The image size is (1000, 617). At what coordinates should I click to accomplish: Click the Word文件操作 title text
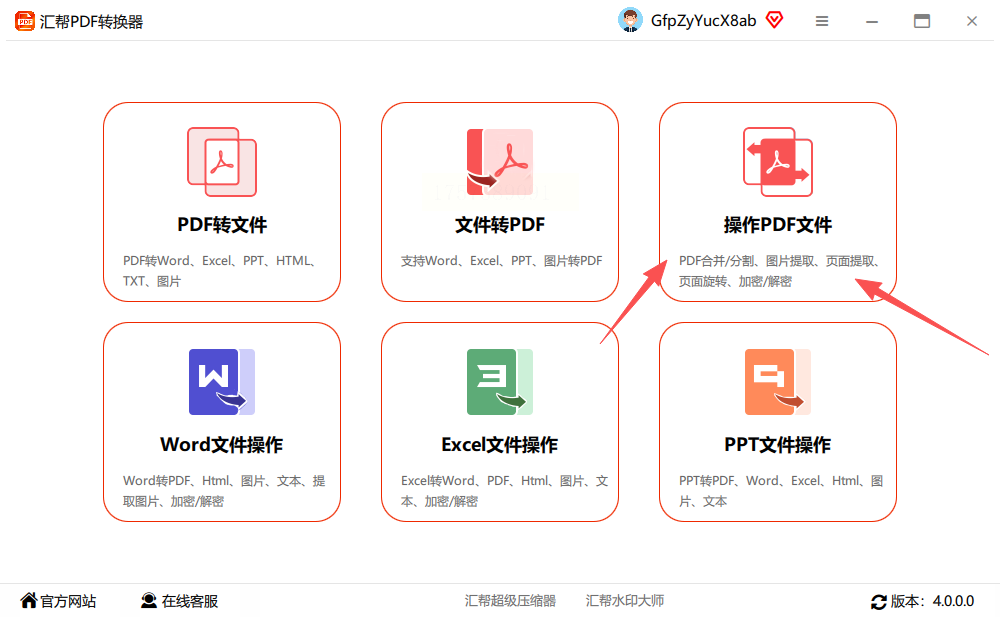click(x=222, y=445)
